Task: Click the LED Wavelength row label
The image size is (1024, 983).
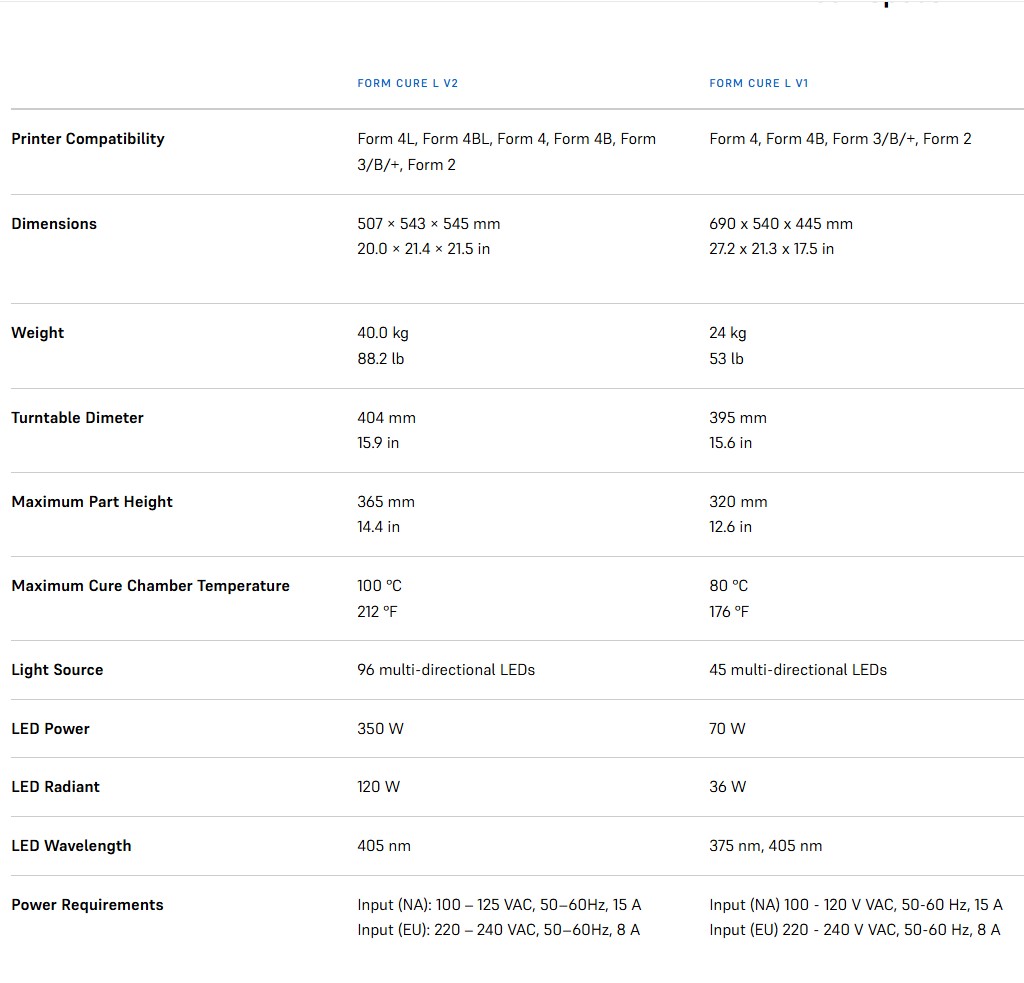Action: 71,846
